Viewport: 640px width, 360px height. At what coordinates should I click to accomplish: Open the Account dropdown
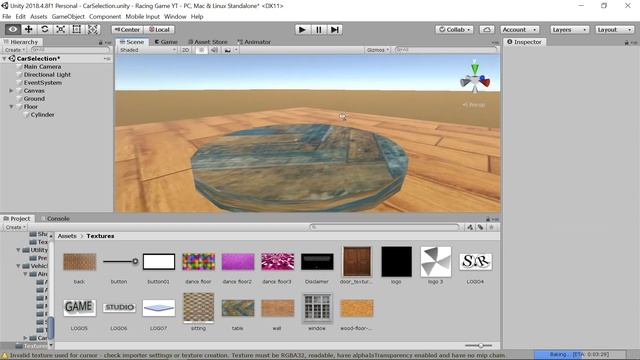(x=519, y=30)
